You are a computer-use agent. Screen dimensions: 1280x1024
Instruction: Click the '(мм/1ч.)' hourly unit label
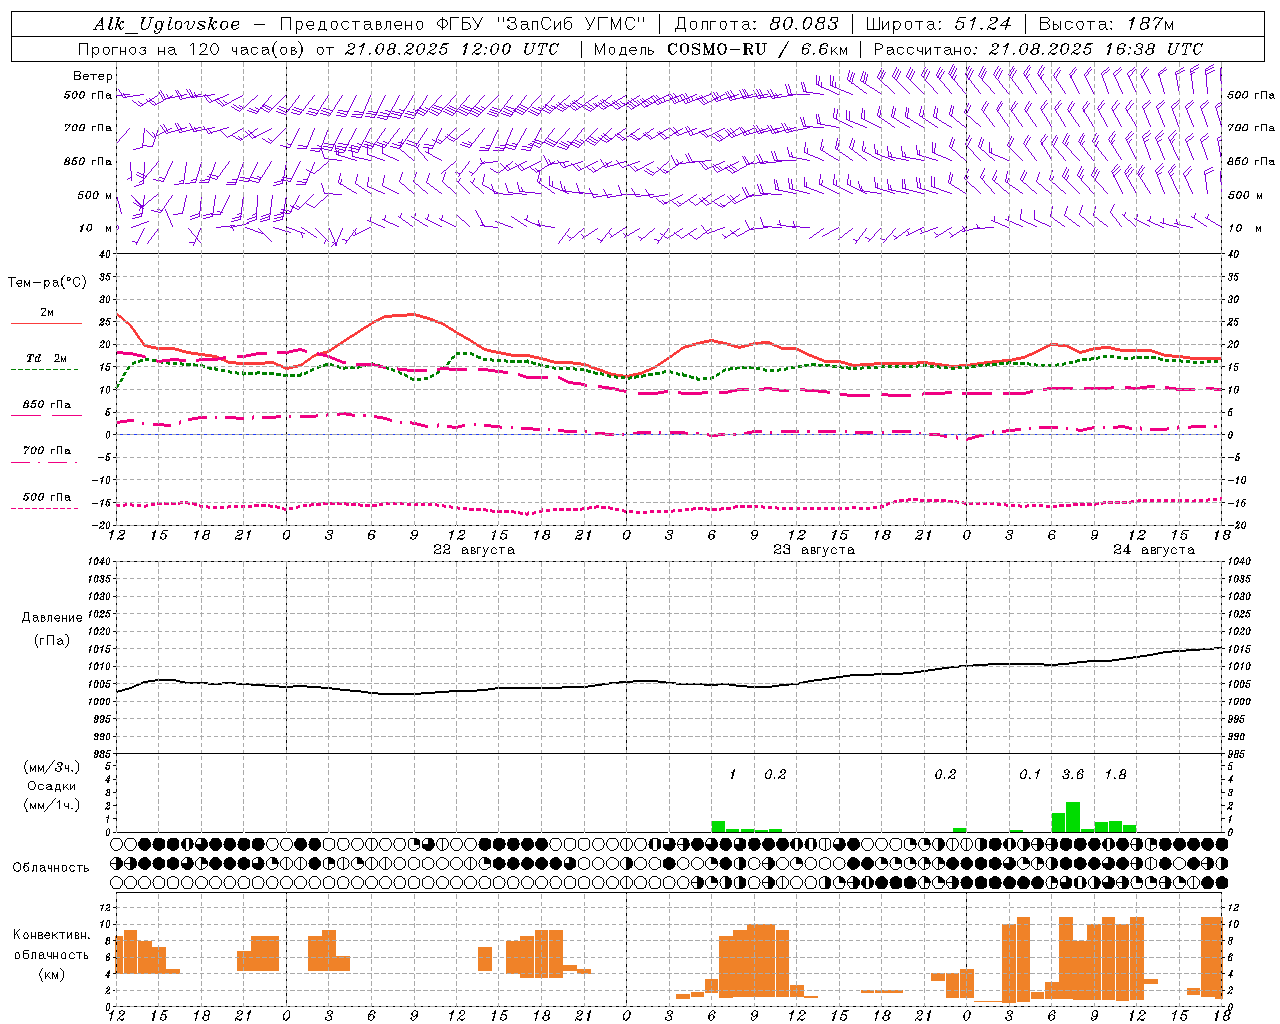52,805
